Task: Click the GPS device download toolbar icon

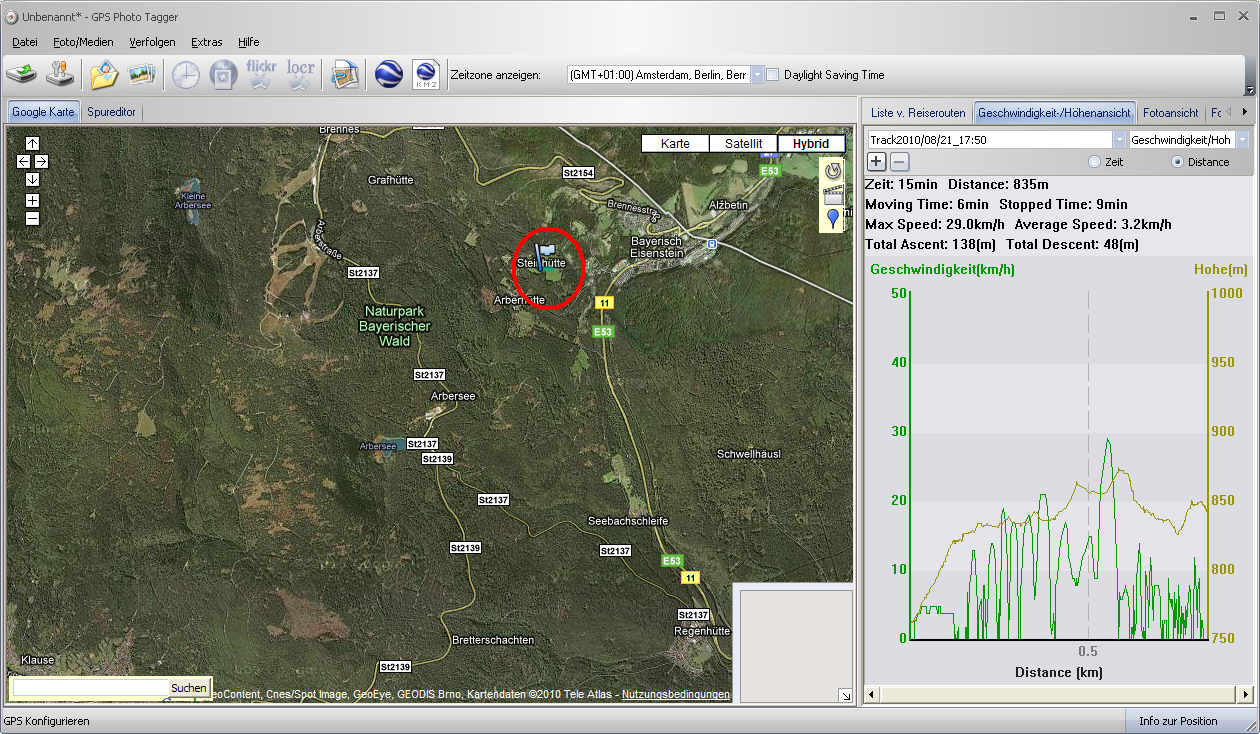Action: [x=22, y=74]
